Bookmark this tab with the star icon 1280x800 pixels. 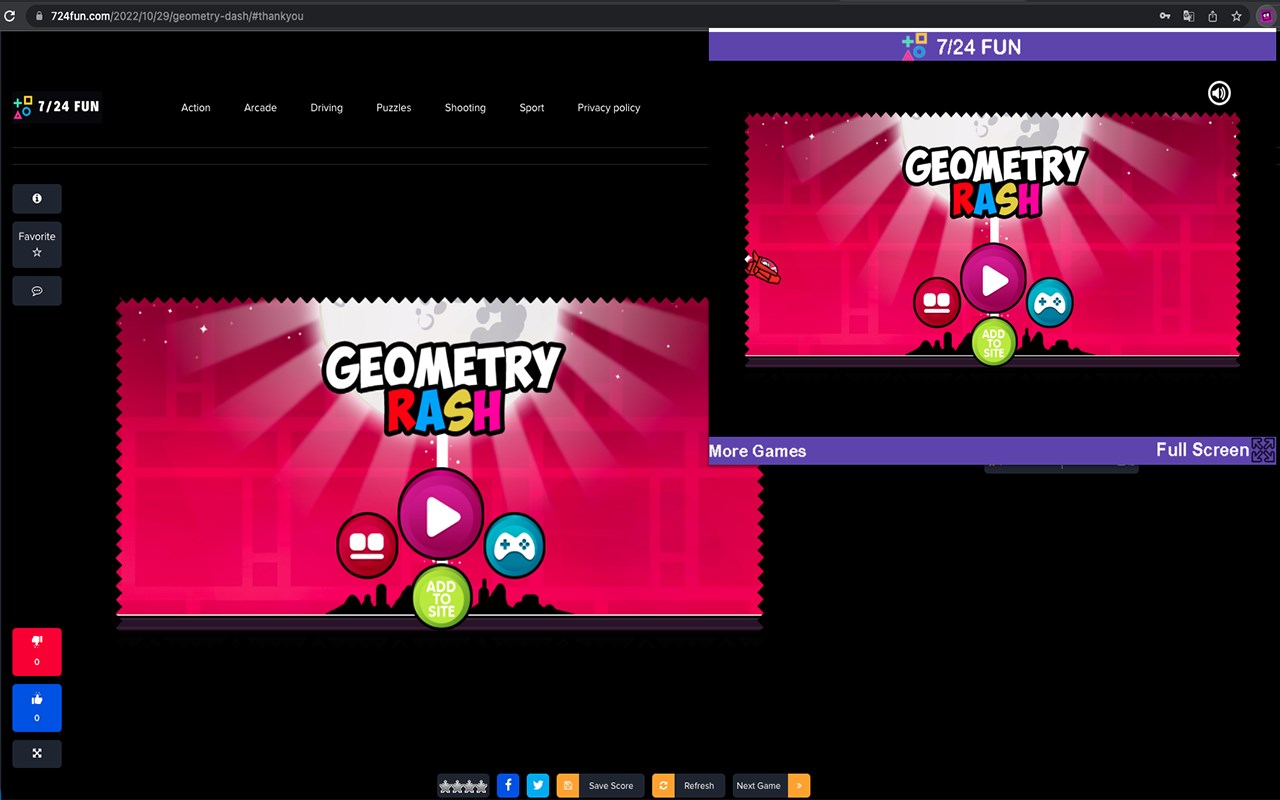1237,16
